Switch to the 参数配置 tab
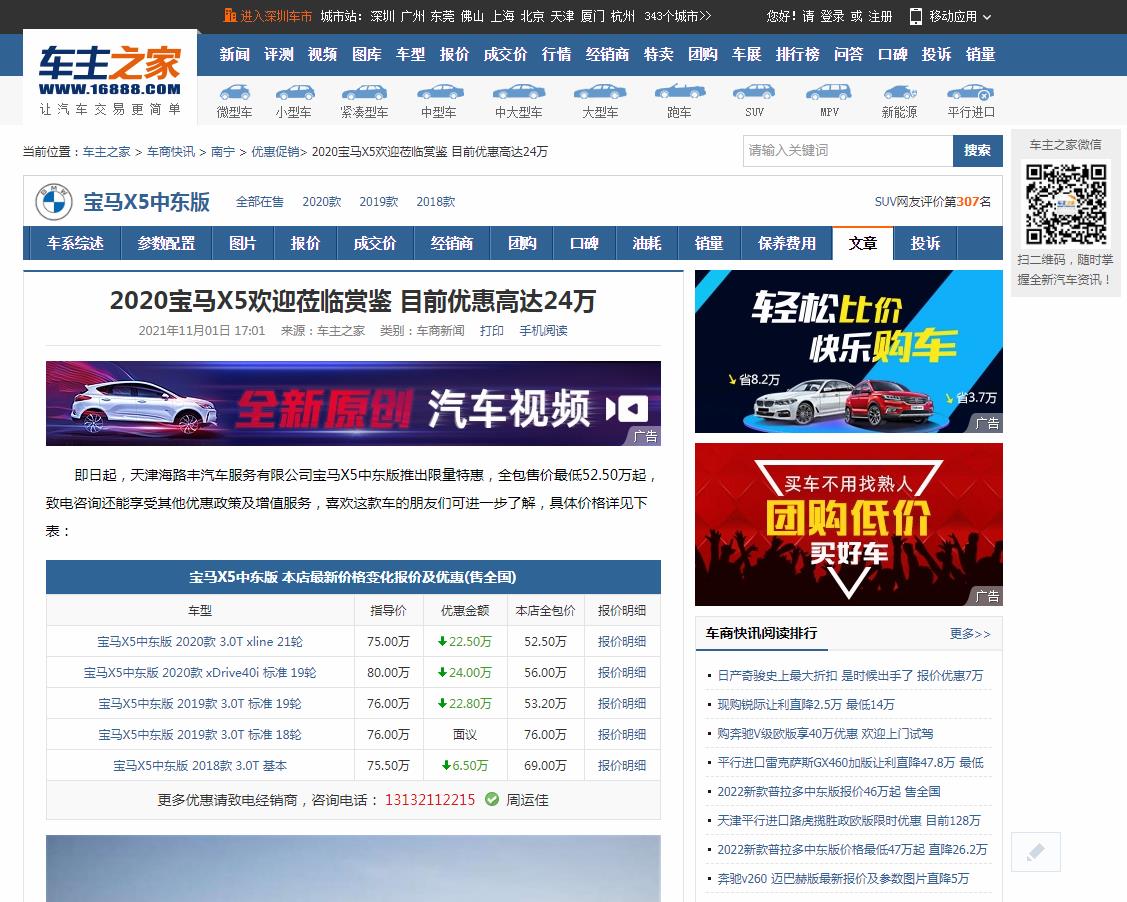The width and height of the screenshot is (1127, 902). tap(167, 243)
